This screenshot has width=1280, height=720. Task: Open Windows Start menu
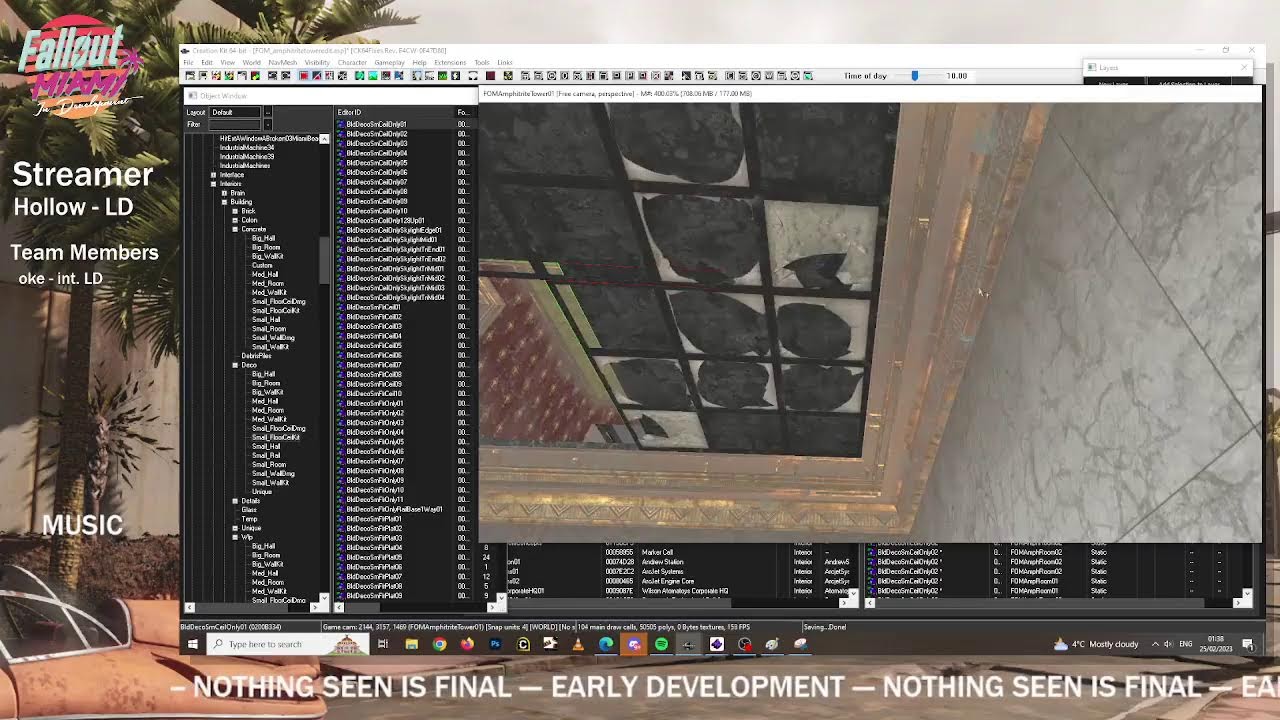click(x=193, y=644)
